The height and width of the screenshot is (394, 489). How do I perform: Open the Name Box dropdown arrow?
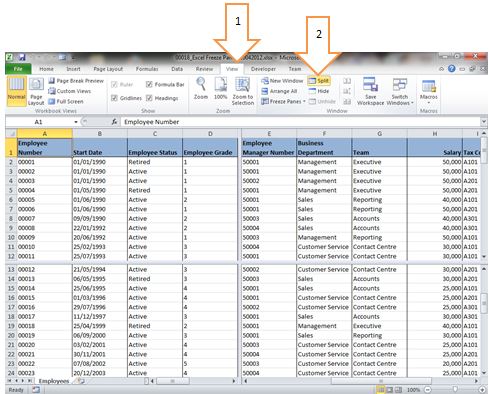pos(76,122)
